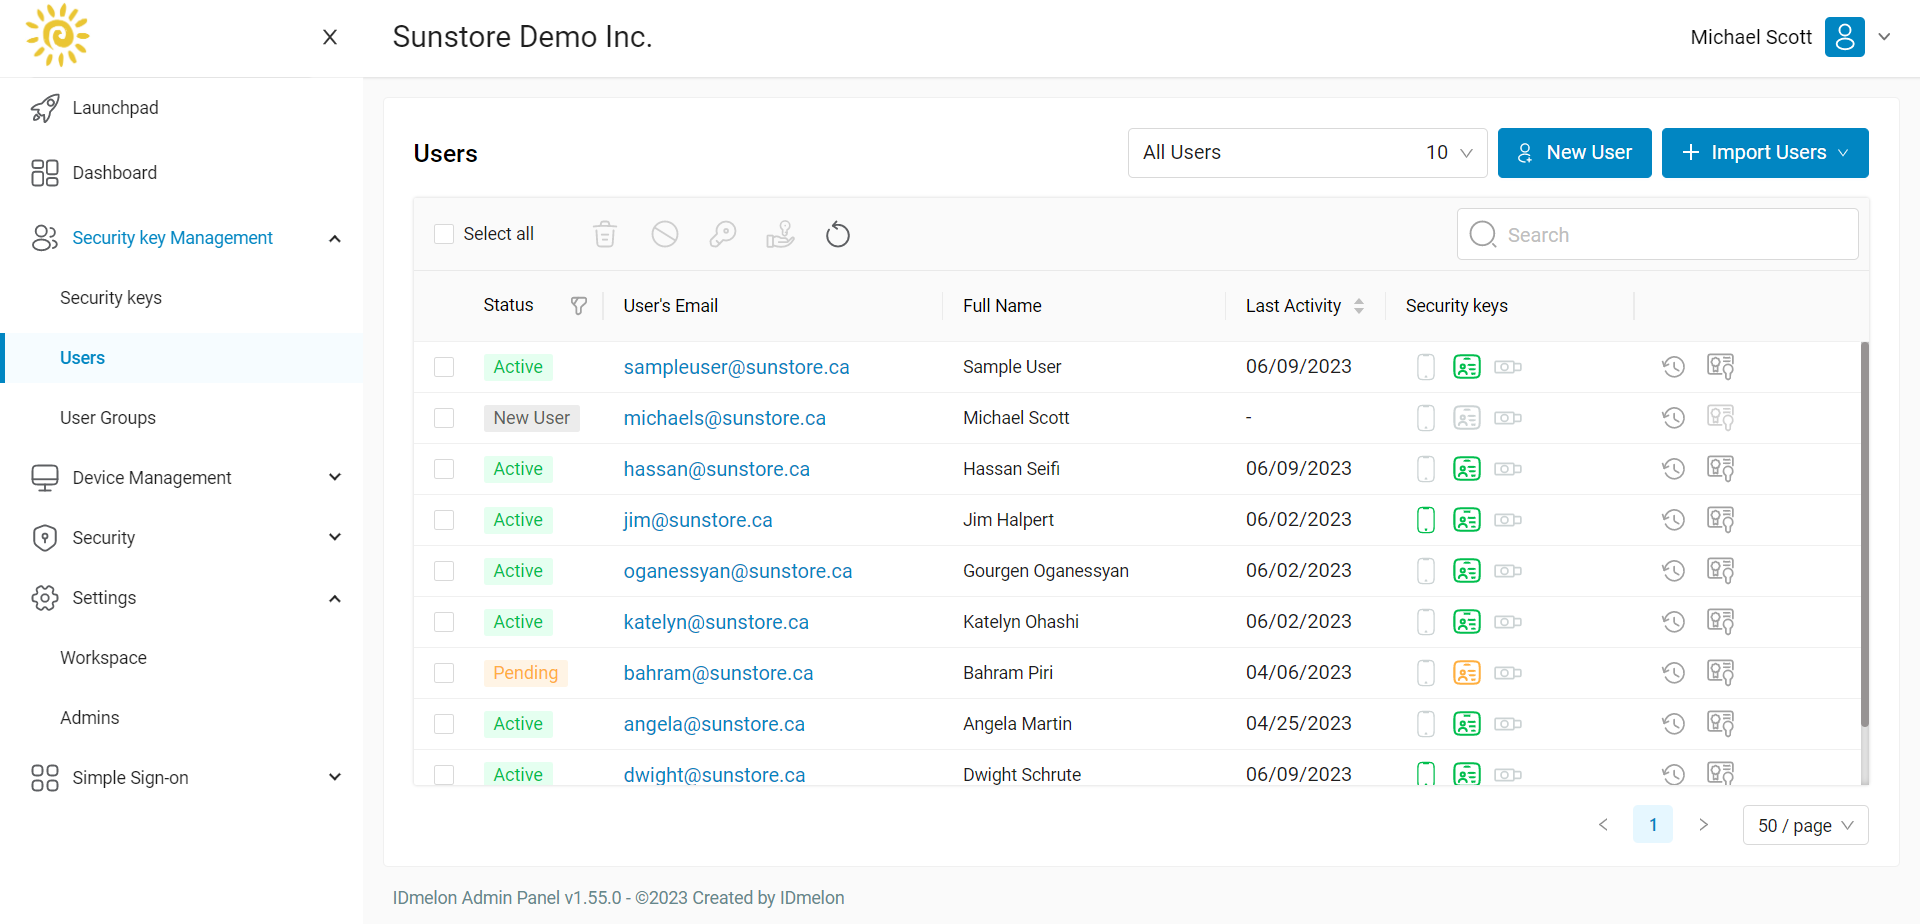
Task: Click green card key icon for Gourgen Oganessyan
Action: pos(1467,571)
